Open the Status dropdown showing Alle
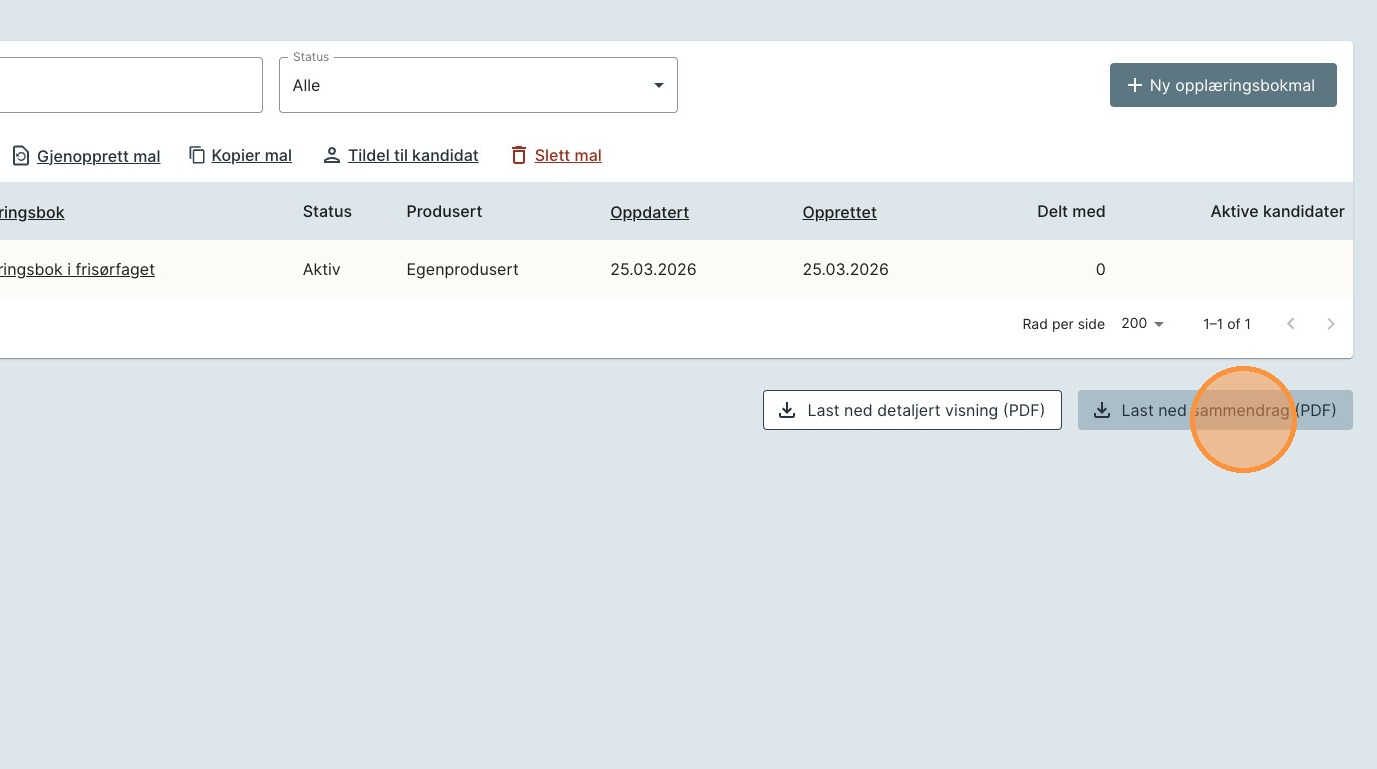Viewport: 1377px width, 769px height. 478,86
